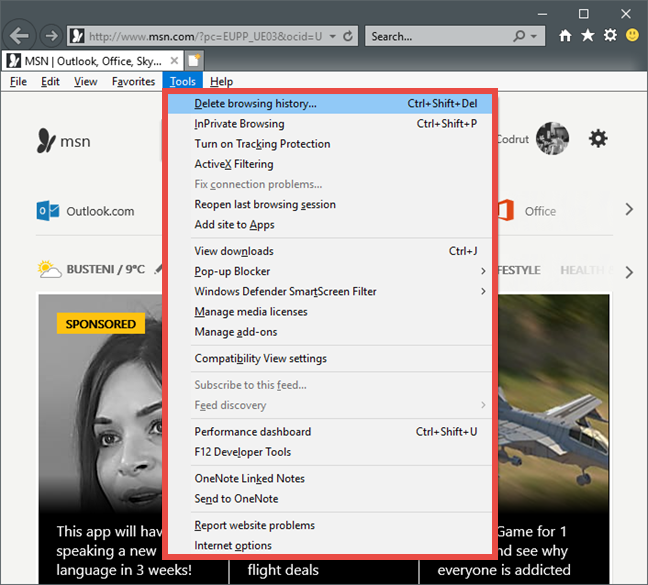The height and width of the screenshot is (585, 648).
Task: Click the smiley feedback icon
Action: (x=632, y=36)
